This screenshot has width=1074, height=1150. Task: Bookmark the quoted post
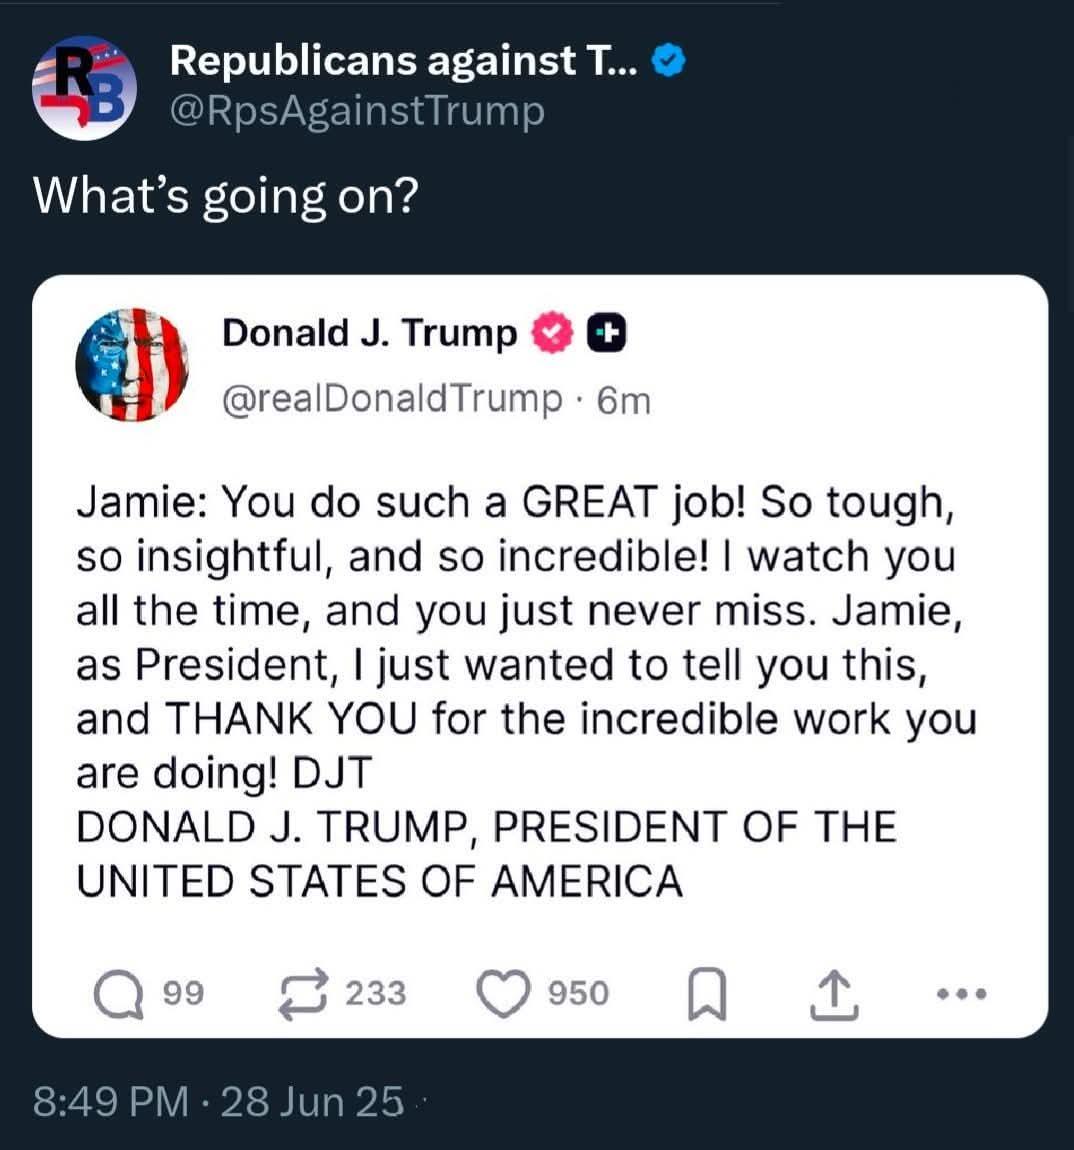click(x=707, y=995)
